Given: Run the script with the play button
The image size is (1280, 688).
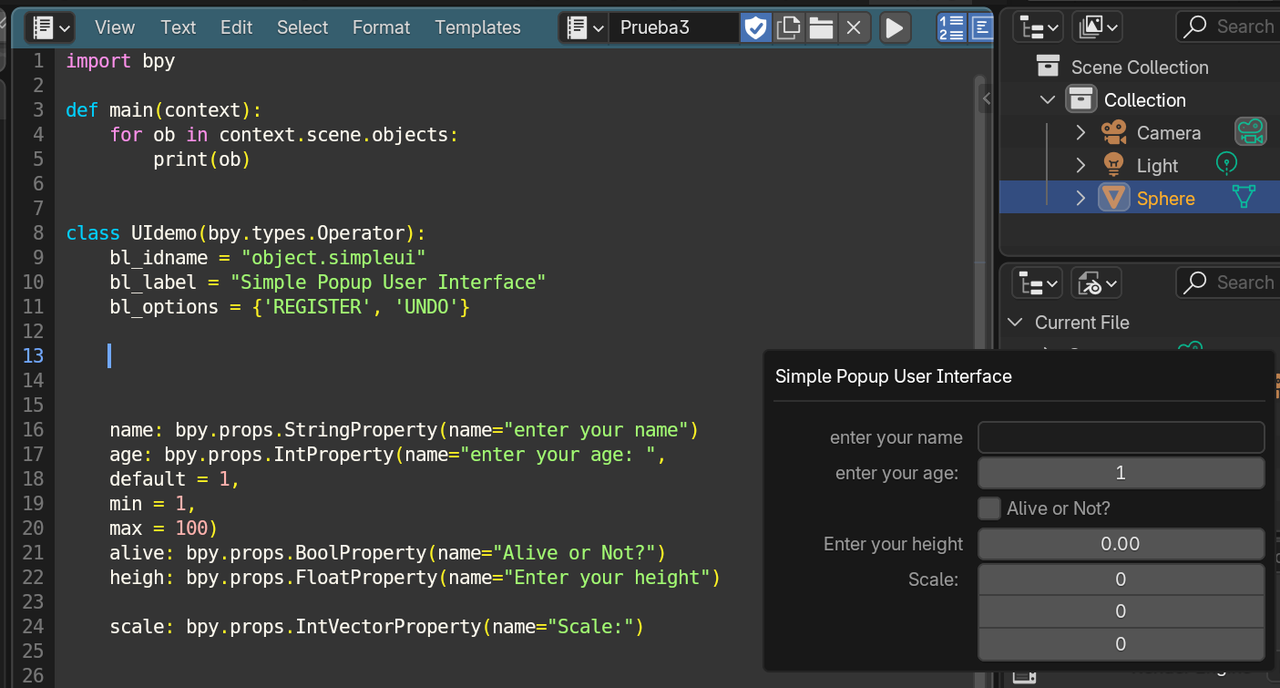Looking at the screenshot, I should click(895, 28).
